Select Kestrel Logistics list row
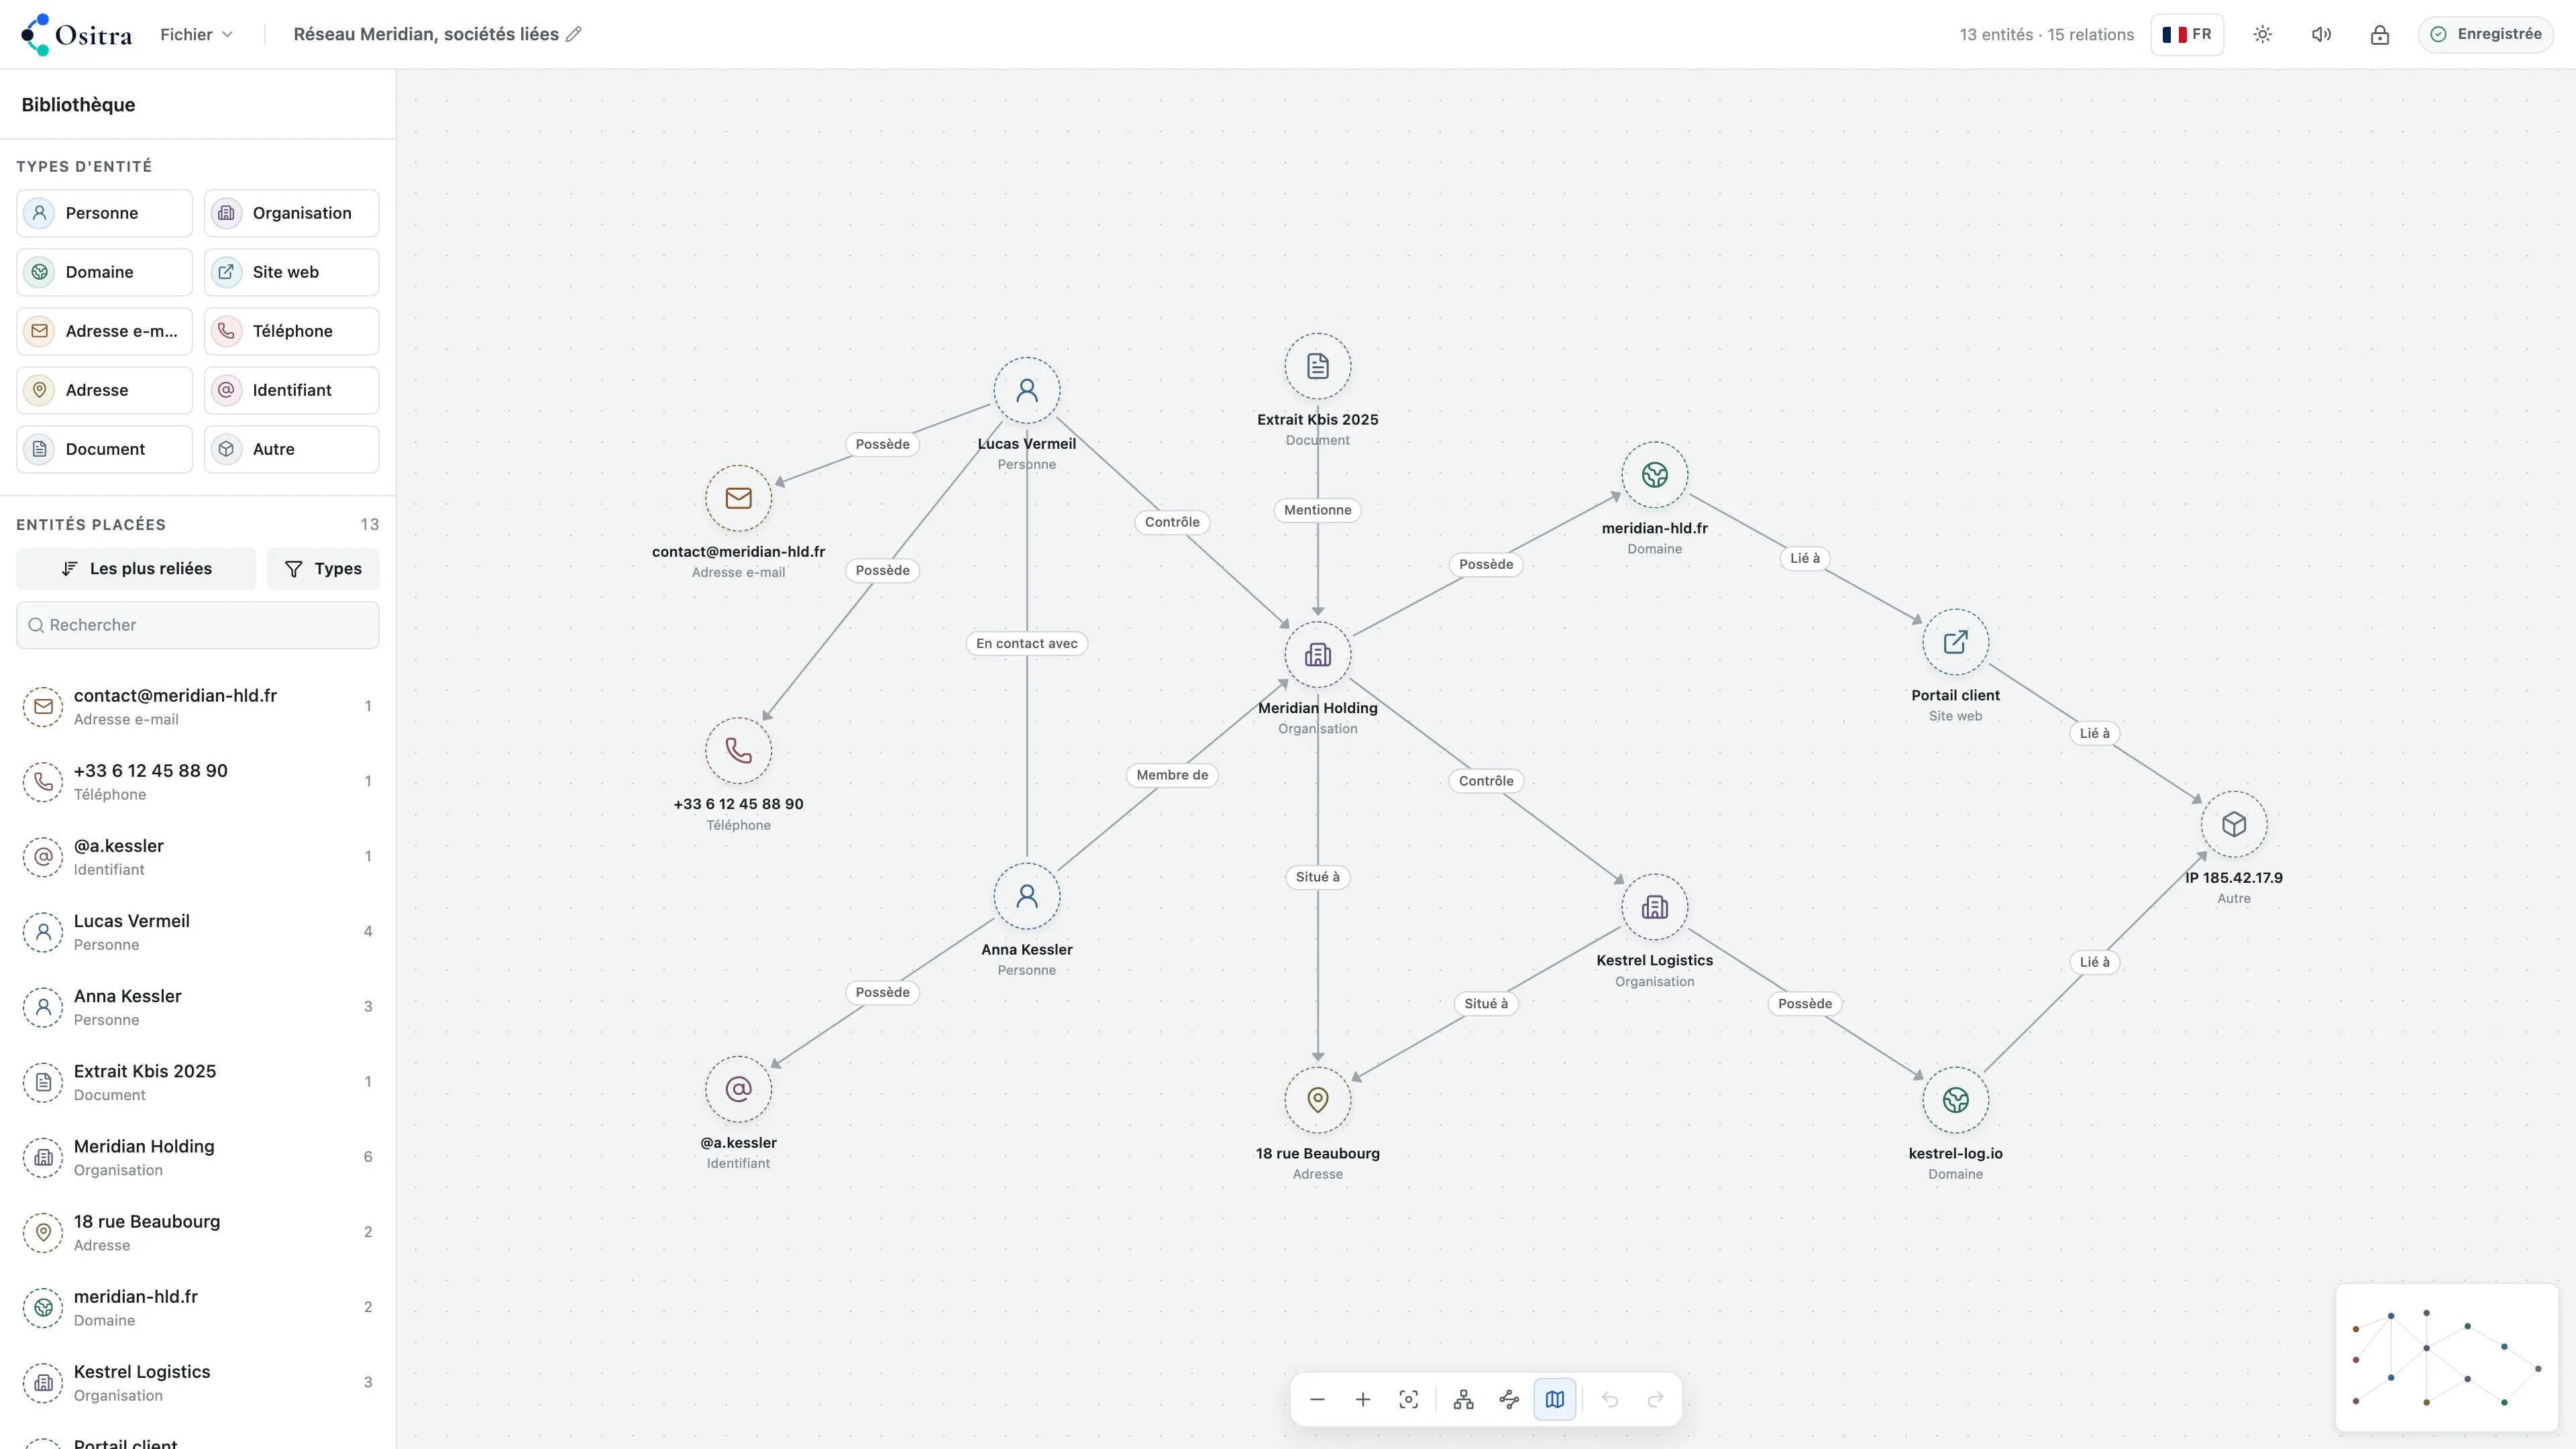This screenshot has width=2576, height=1449. click(x=198, y=1382)
